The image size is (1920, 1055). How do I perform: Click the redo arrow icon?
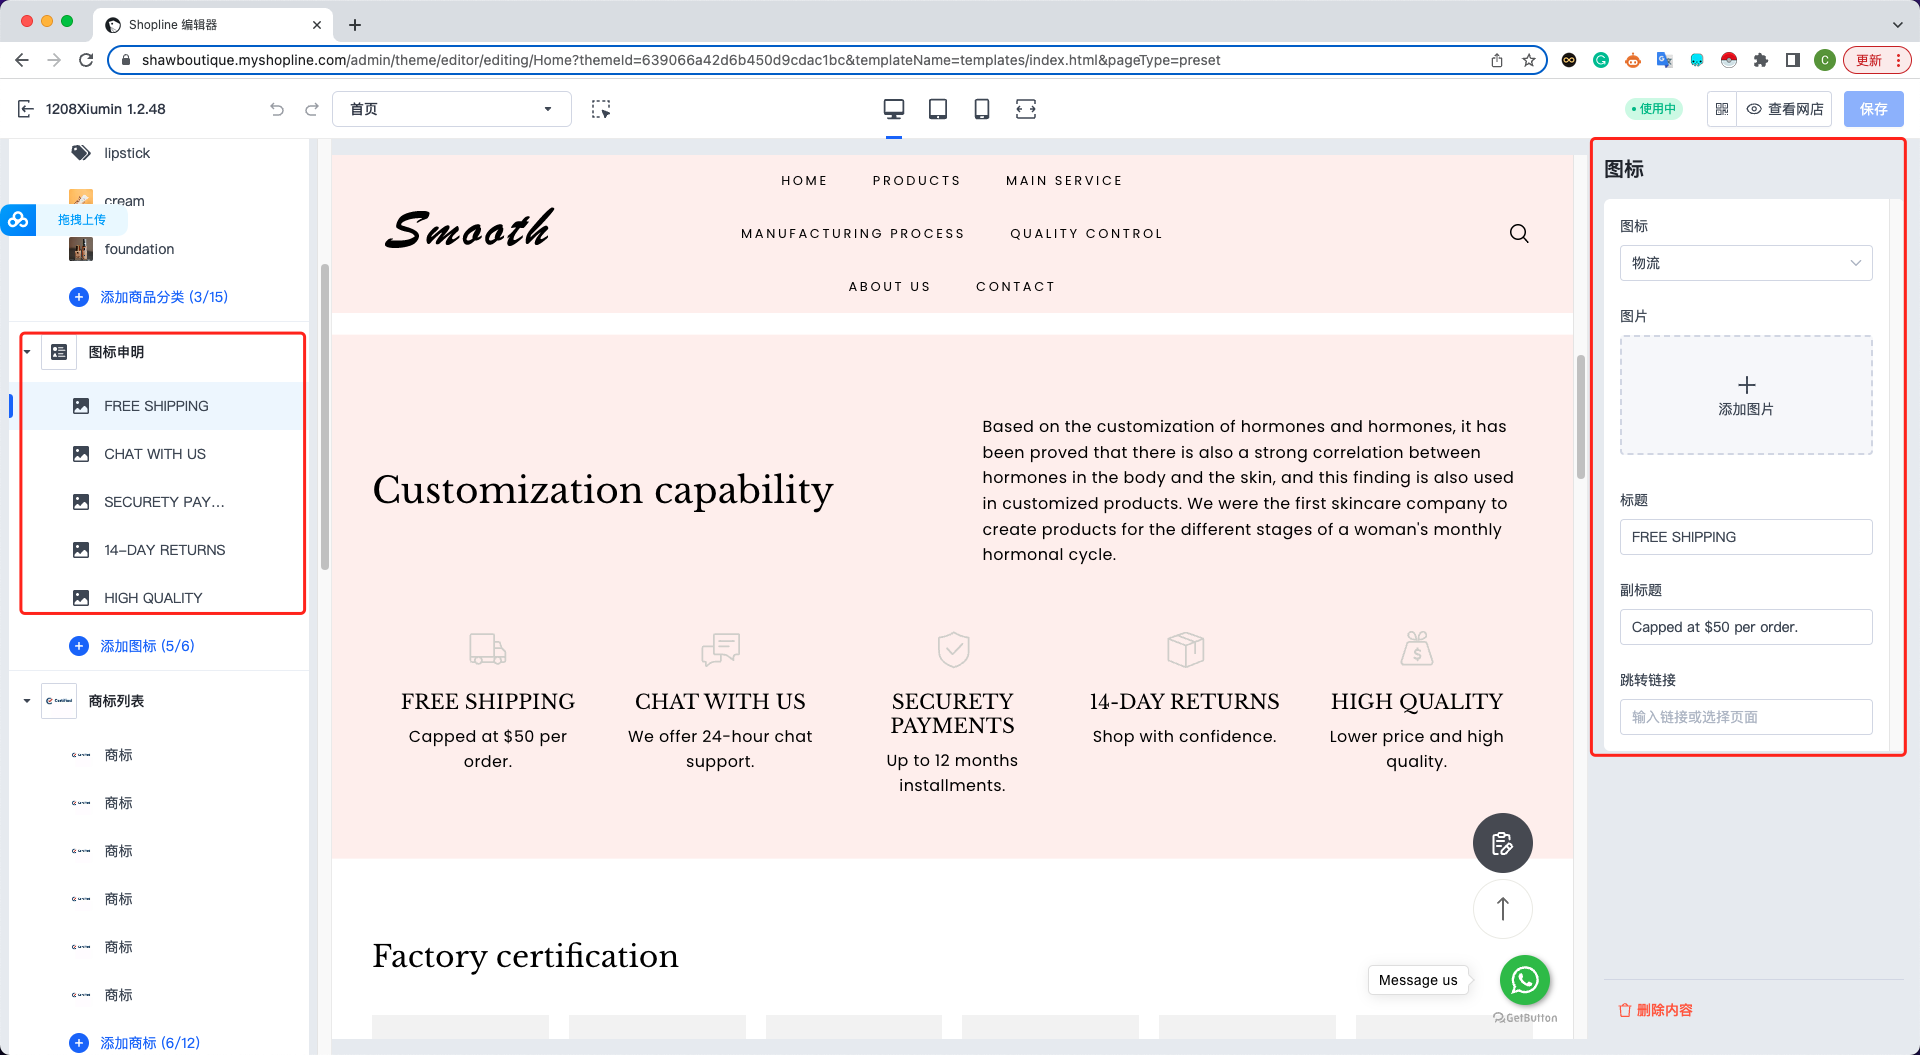pos(311,109)
